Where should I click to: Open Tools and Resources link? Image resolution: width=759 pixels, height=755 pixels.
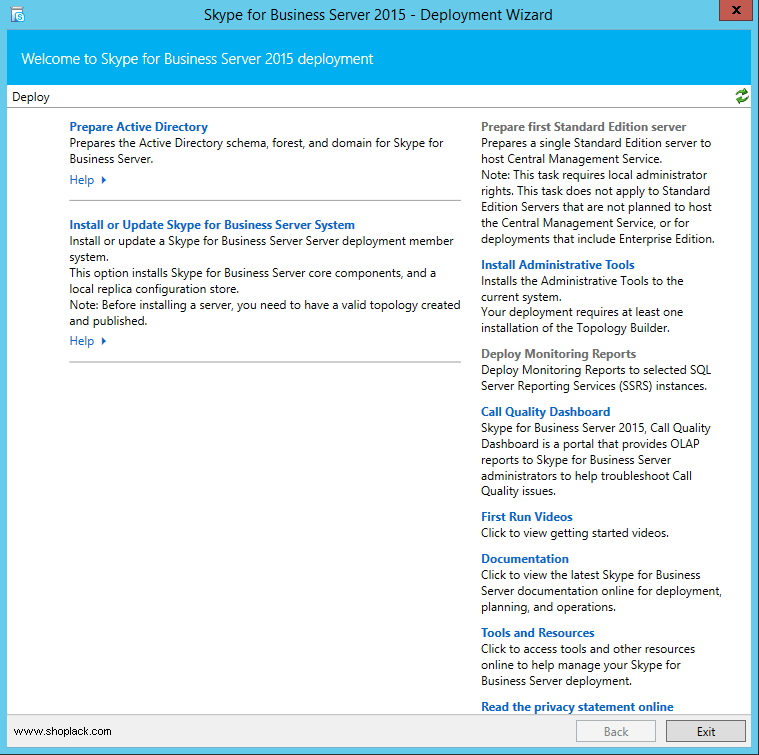(537, 633)
